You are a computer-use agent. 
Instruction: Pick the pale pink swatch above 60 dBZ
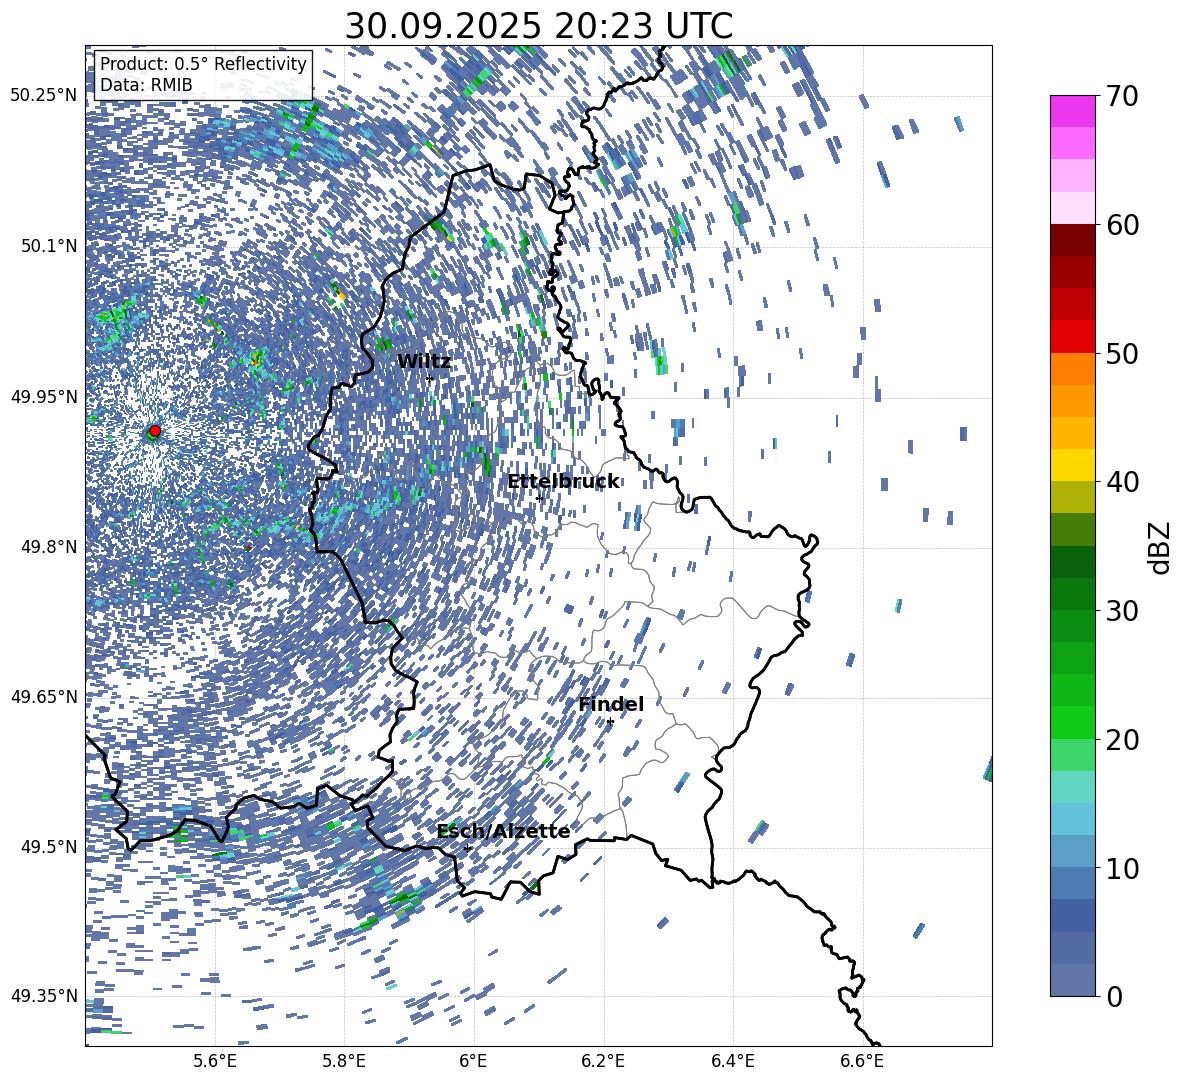click(x=1072, y=208)
